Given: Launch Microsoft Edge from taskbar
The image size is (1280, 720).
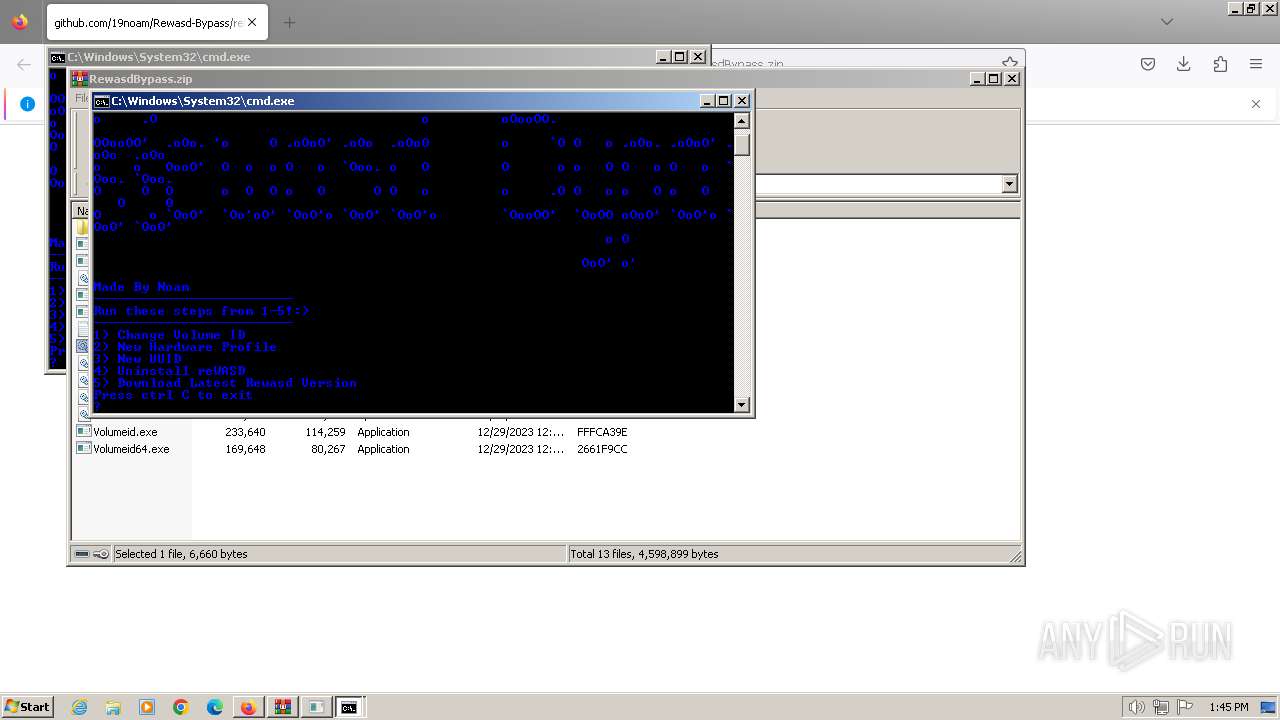Looking at the screenshot, I should (x=215, y=707).
